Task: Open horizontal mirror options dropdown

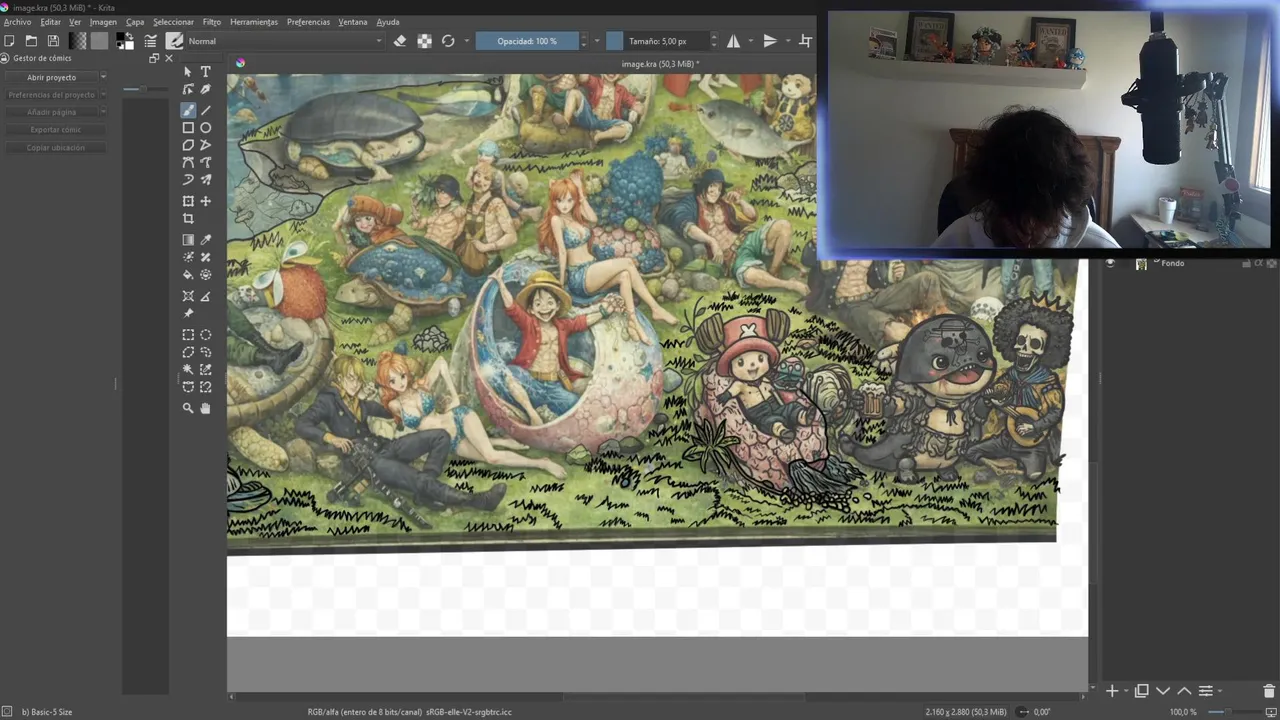Action: click(751, 41)
